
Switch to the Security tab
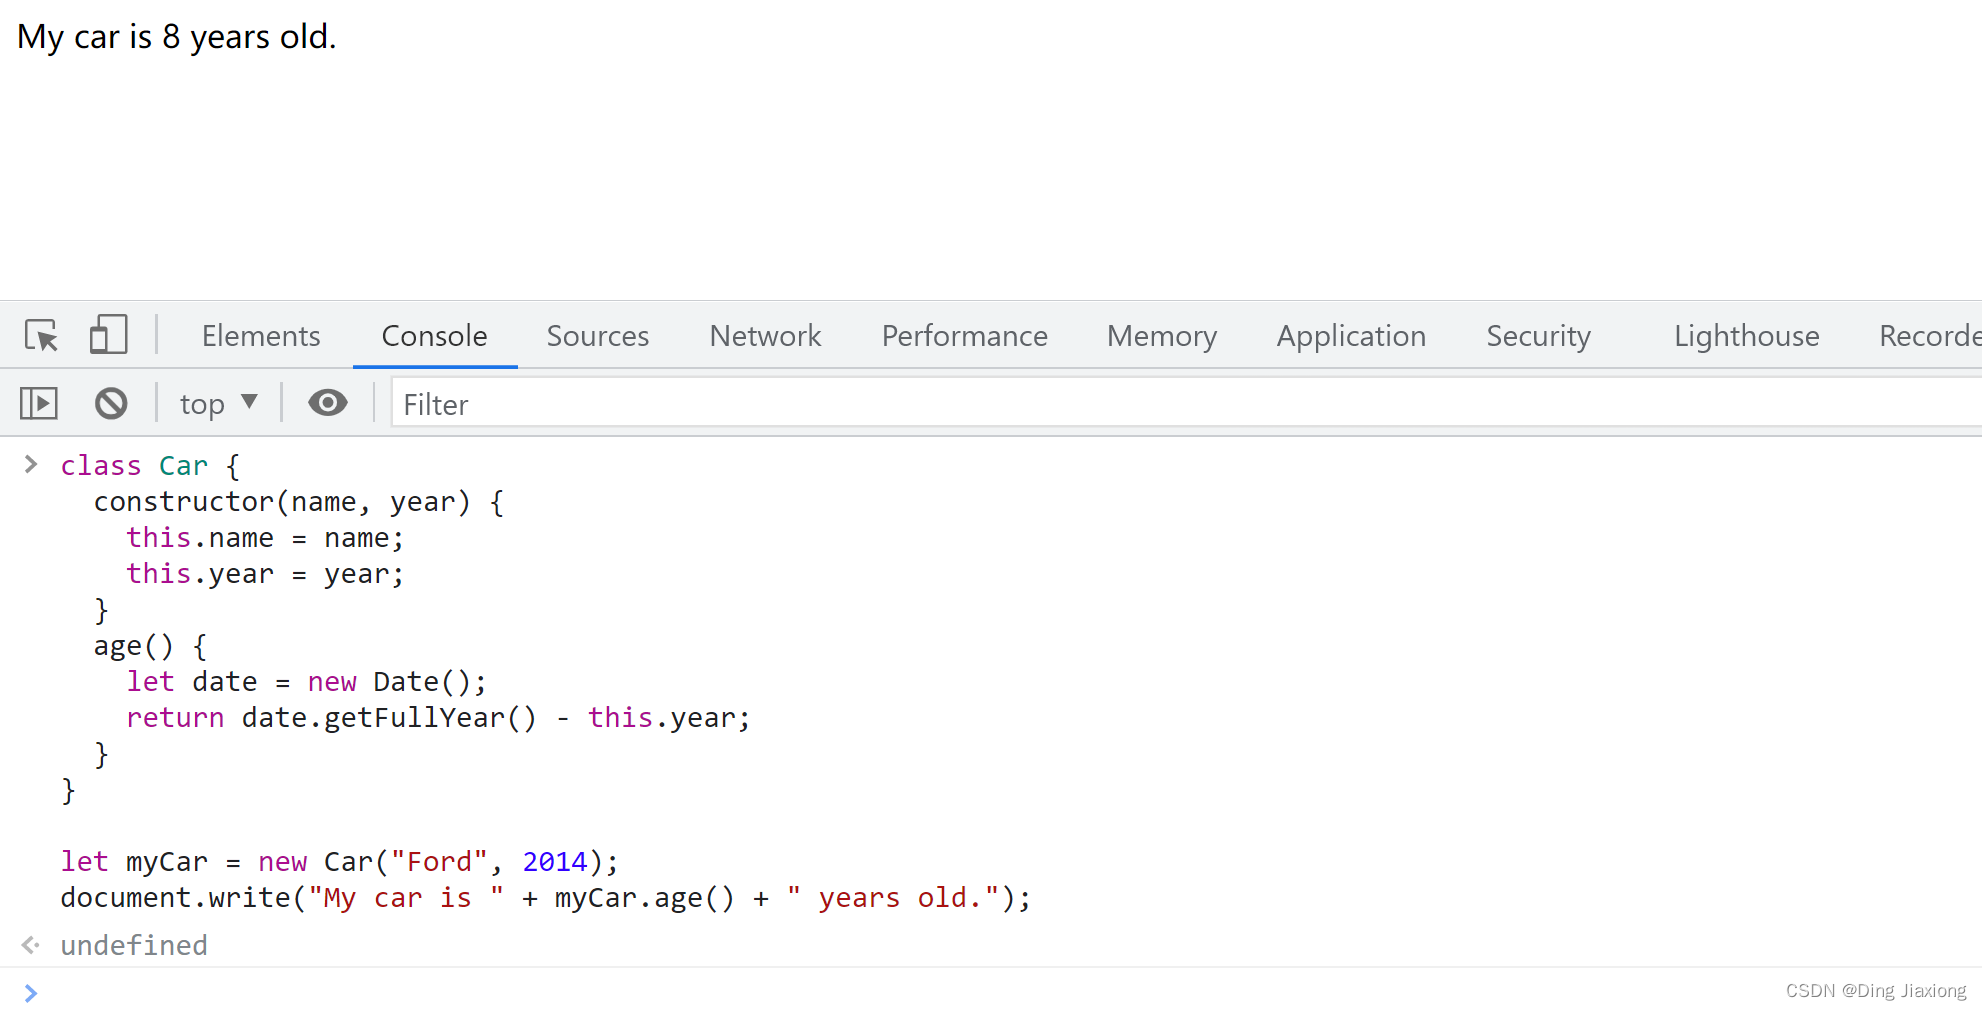pyautogui.click(x=1538, y=336)
